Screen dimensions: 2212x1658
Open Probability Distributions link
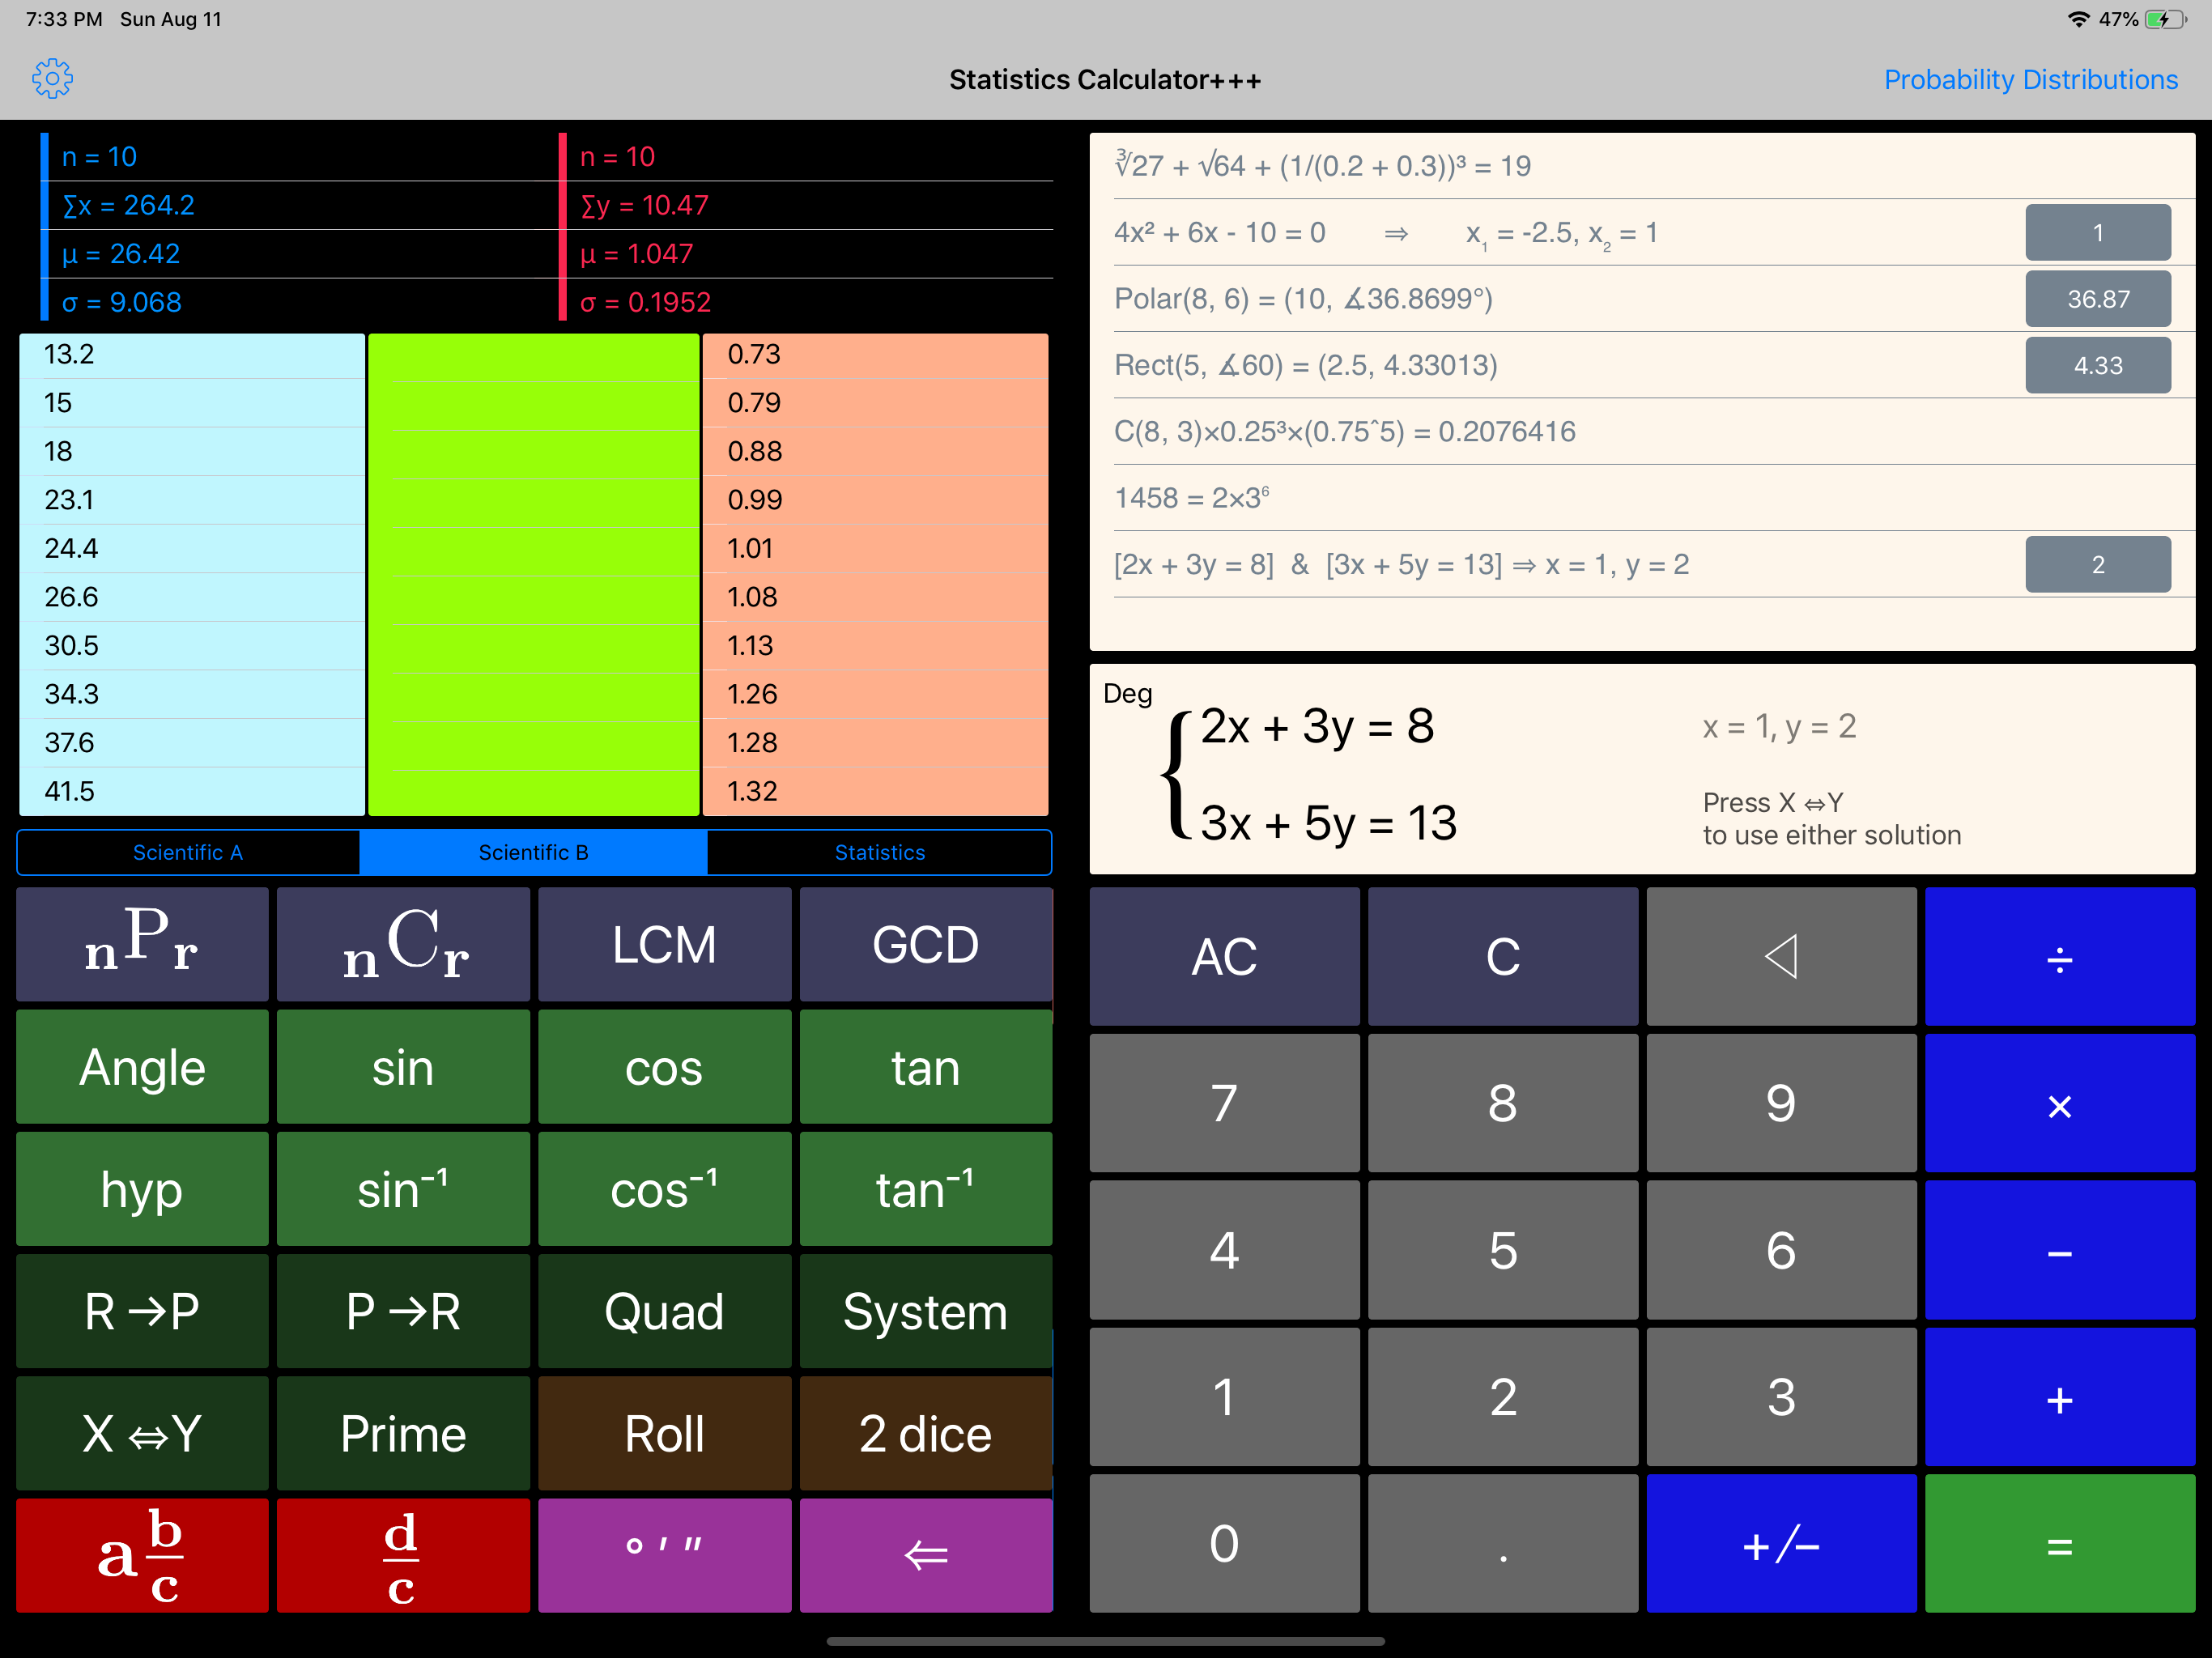tap(2030, 79)
